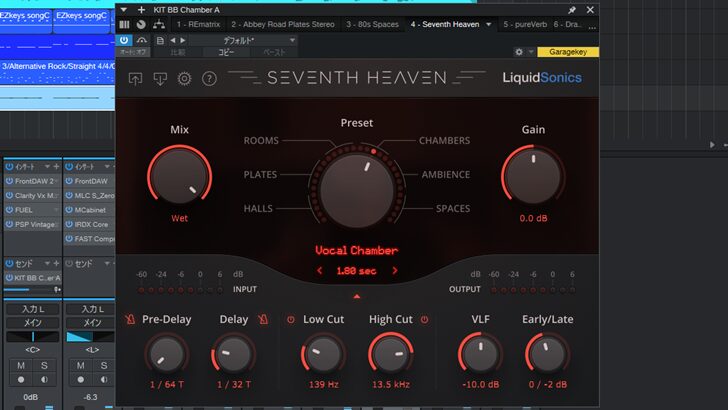The height and width of the screenshot is (410, 728).
Task: Click the macro knob pie icon
Action: [x=141, y=24]
